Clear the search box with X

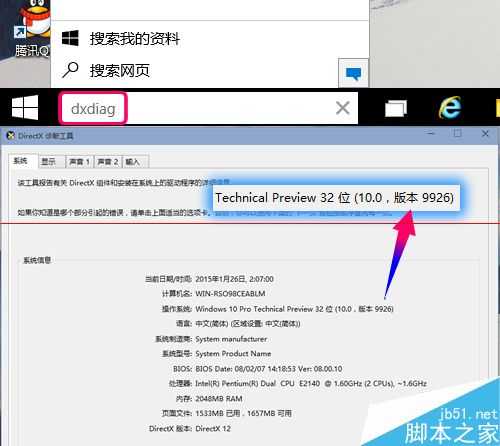pyautogui.click(x=343, y=108)
